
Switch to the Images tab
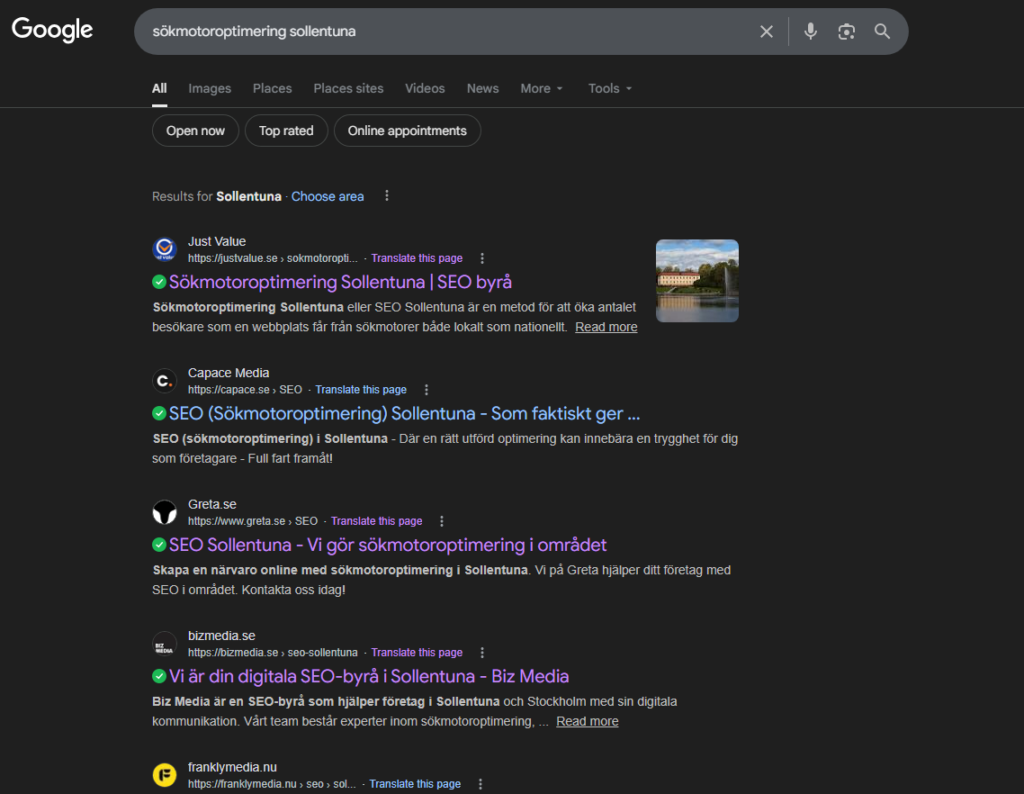[x=209, y=88]
